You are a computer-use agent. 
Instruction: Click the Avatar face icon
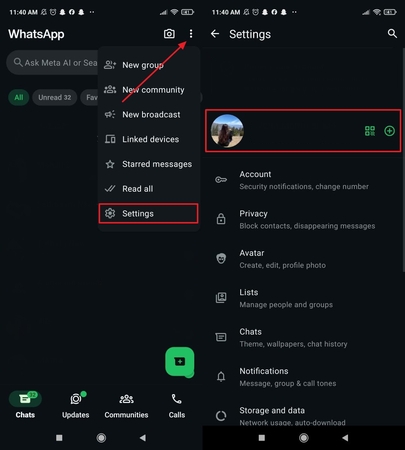click(221, 258)
